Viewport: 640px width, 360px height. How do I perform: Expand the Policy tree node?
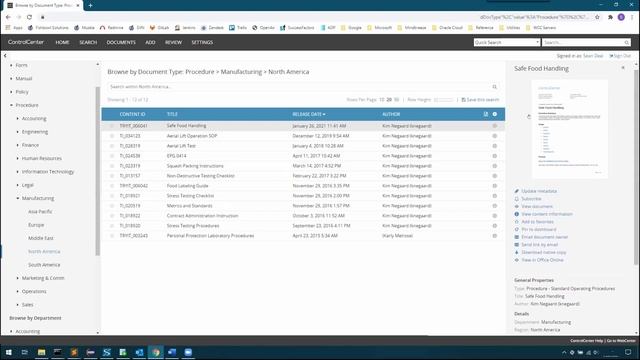pos(11,92)
